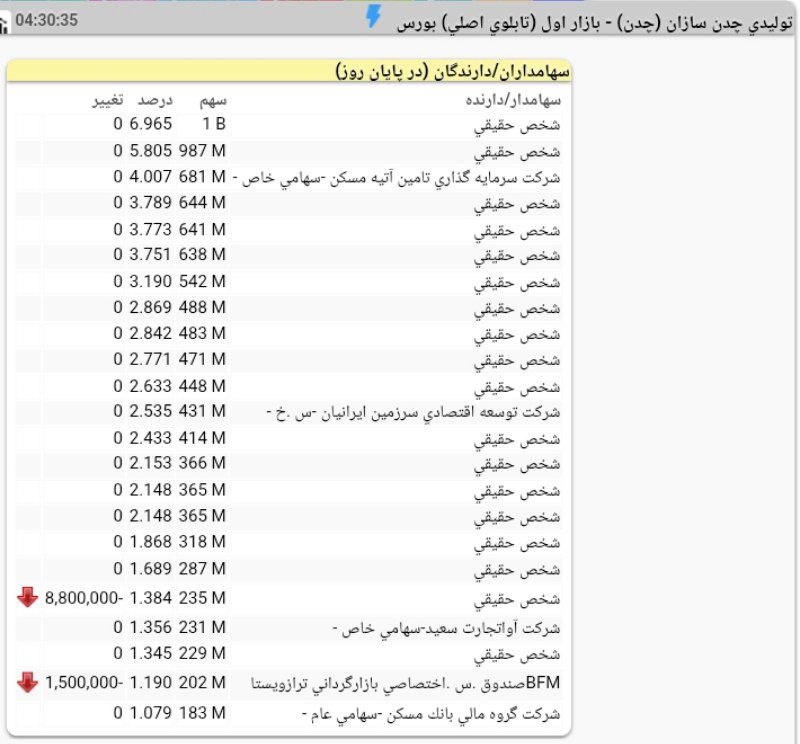Click red down arrow beside -1,500,000 change
The width and height of the screenshot is (800, 744).
[27, 682]
